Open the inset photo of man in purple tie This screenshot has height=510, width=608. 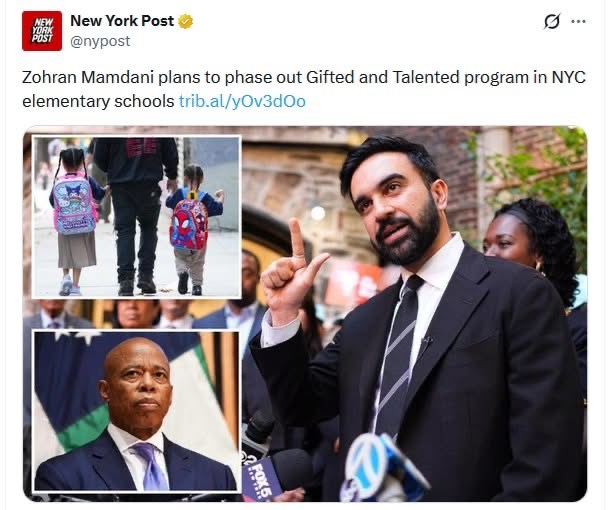tap(136, 411)
